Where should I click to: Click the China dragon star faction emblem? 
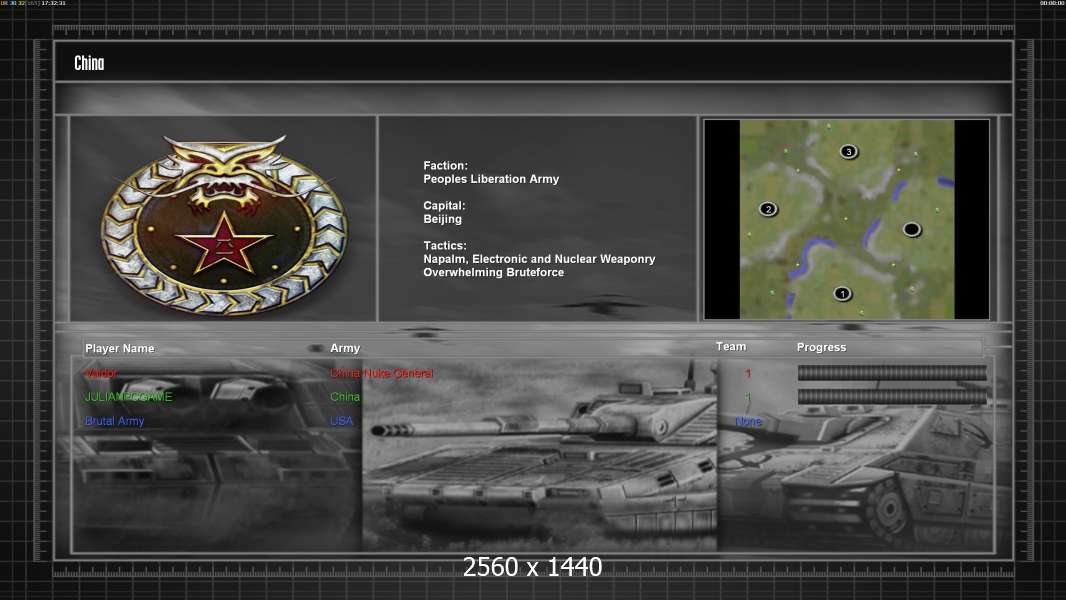(x=224, y=225)
